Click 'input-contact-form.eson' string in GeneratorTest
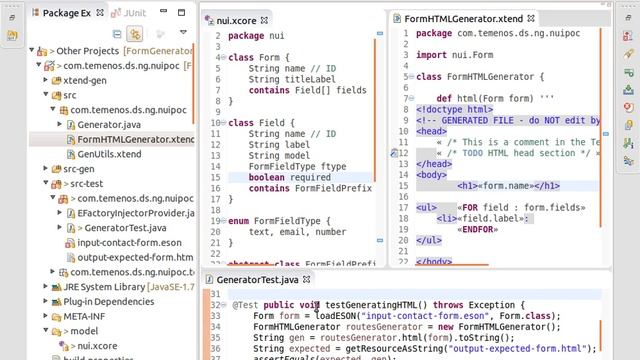 tap(425, 316)
